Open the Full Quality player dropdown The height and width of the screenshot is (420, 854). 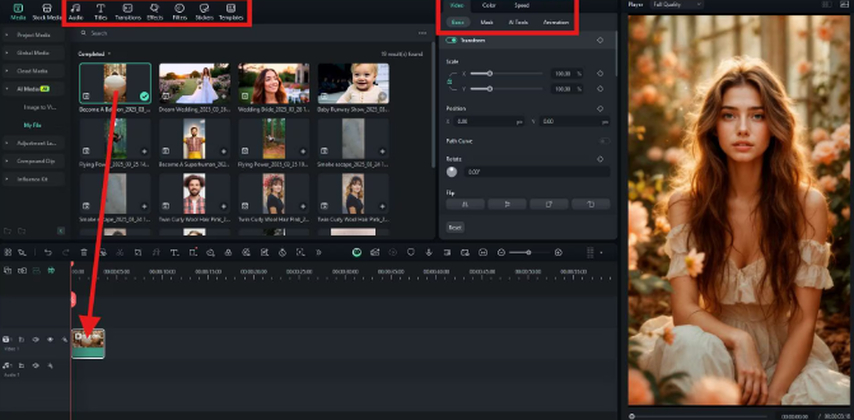tap(677, 4)
